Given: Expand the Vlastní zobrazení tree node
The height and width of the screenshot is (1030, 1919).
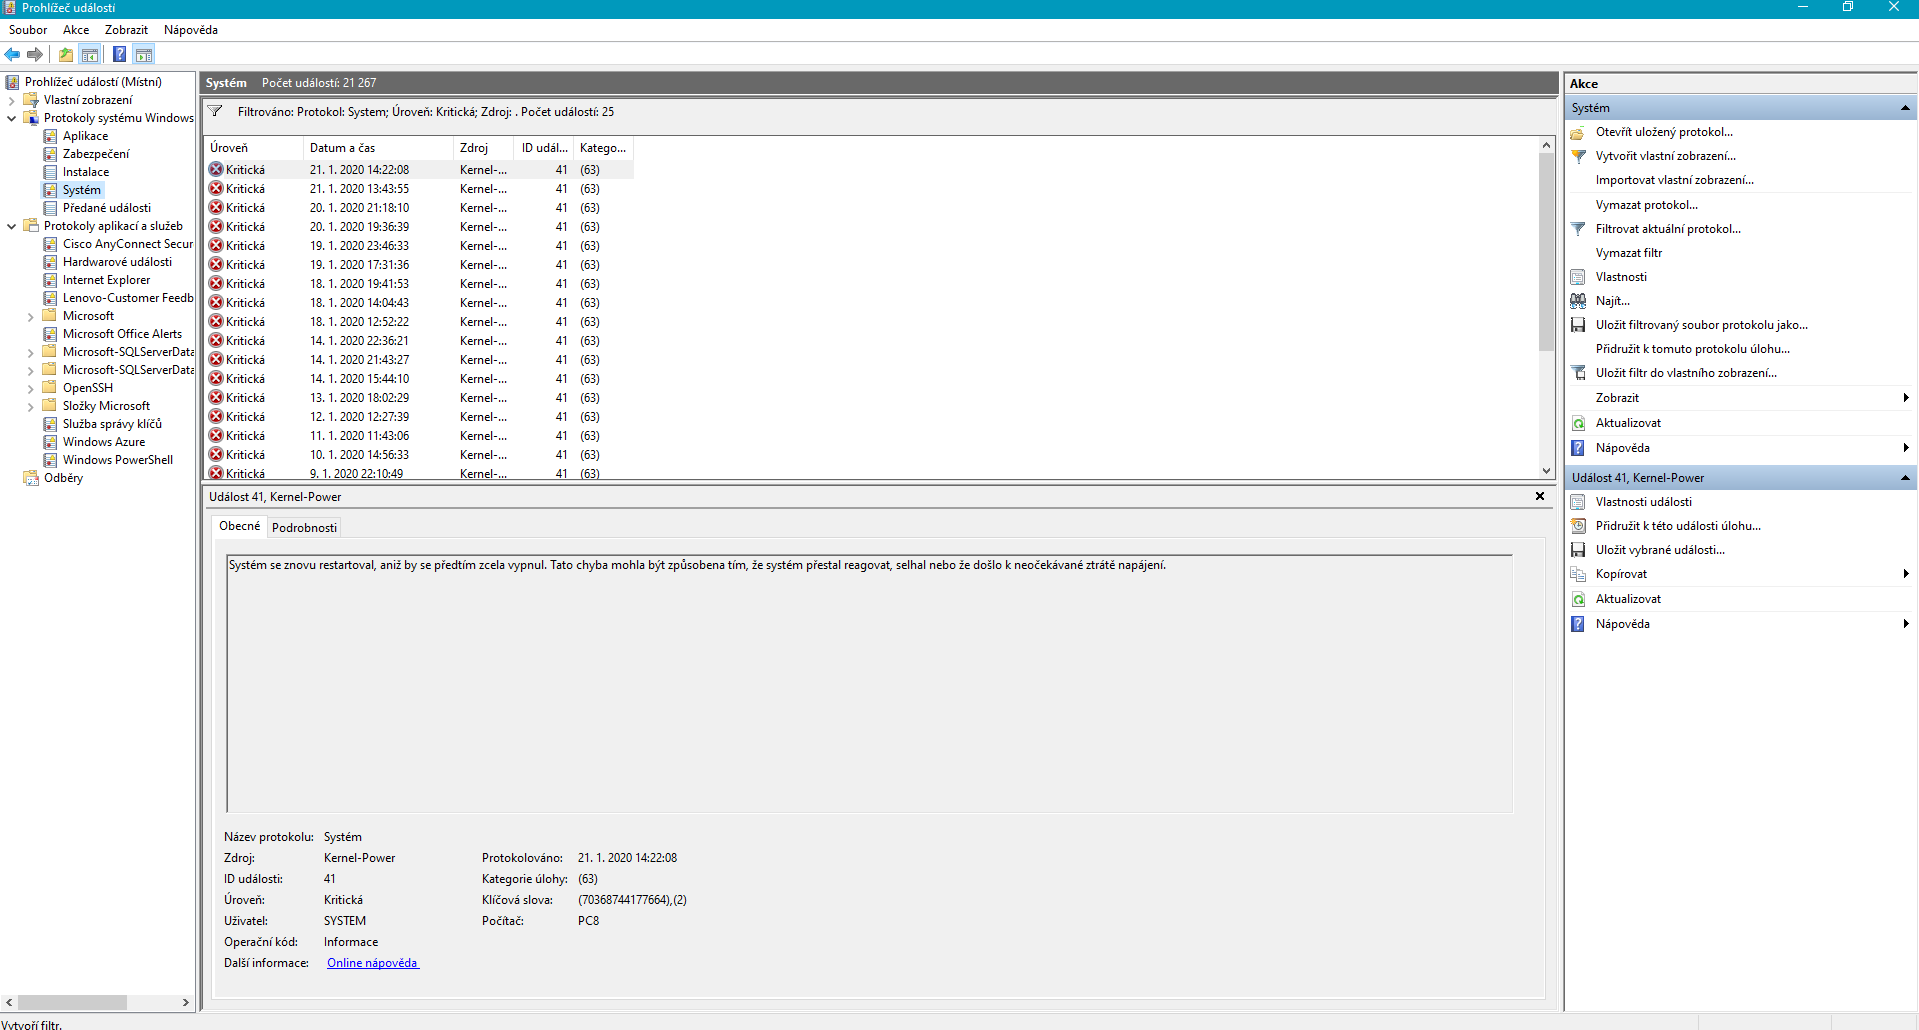Looking at the screenshot, I should click(11, 100).
